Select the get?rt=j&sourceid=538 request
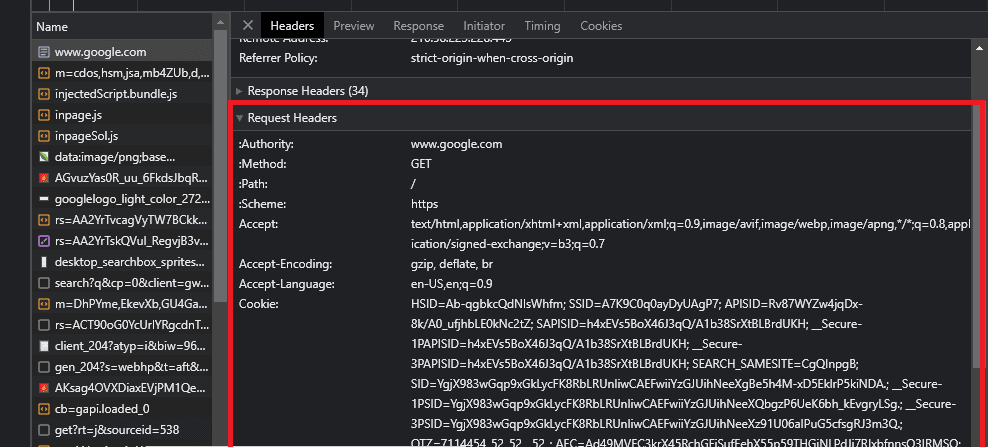Screen dimensions: 988x447 (123, 430)
